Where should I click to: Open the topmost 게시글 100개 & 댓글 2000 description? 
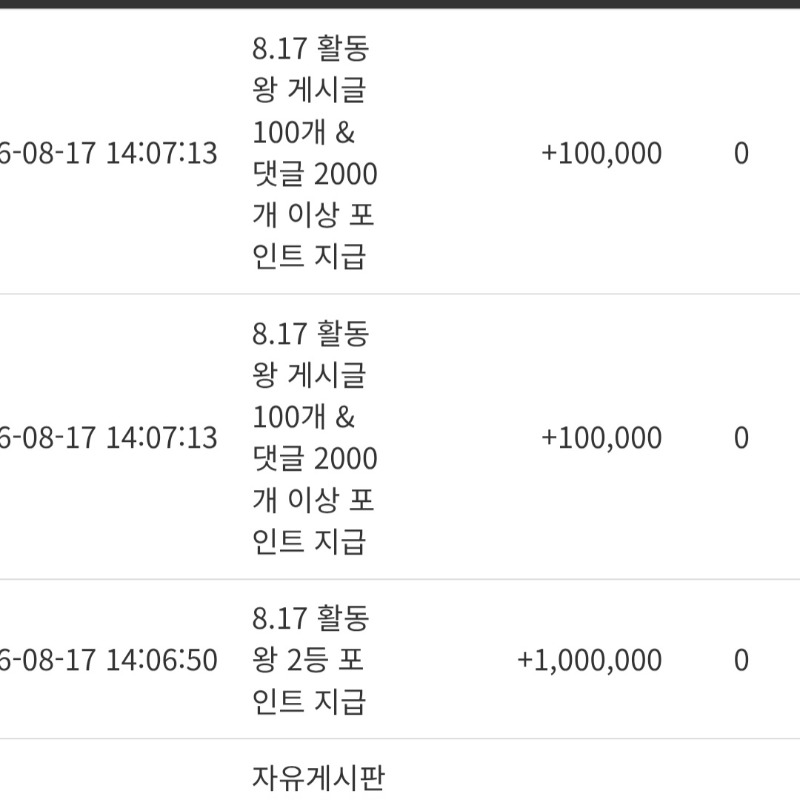(315, 153)
